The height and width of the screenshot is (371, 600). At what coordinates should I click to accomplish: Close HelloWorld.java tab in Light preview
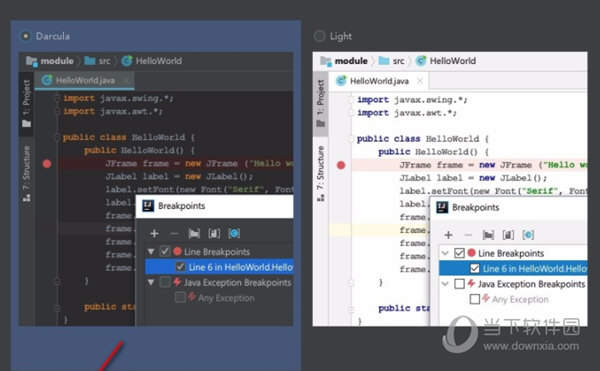pos(420,81)
